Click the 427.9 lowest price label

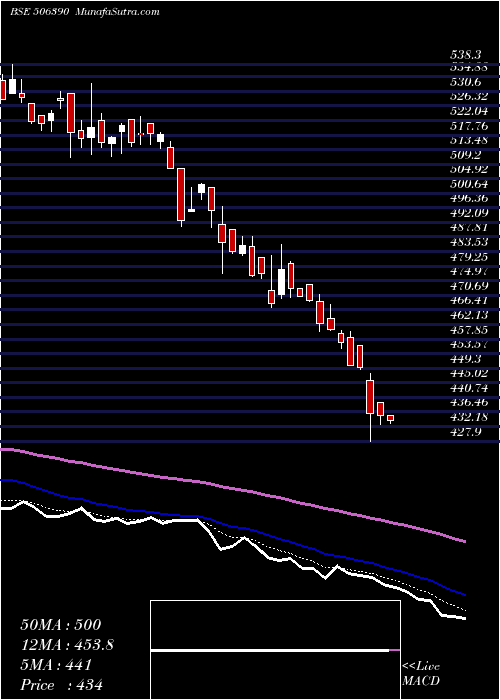(x=465, y=432)
